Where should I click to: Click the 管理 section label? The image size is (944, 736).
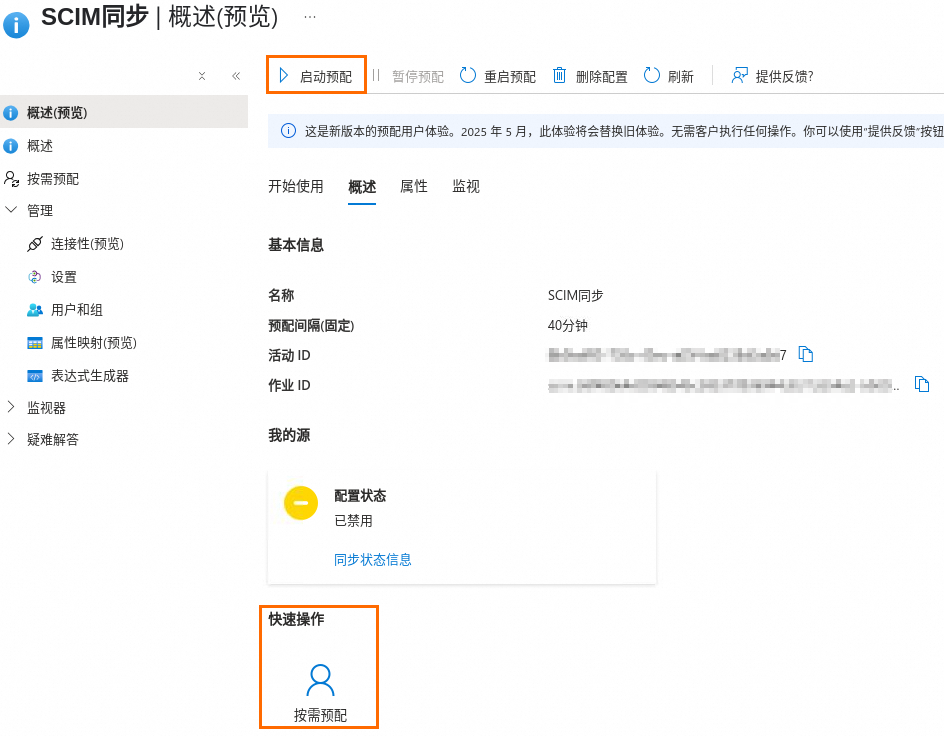tap(40, 211)
